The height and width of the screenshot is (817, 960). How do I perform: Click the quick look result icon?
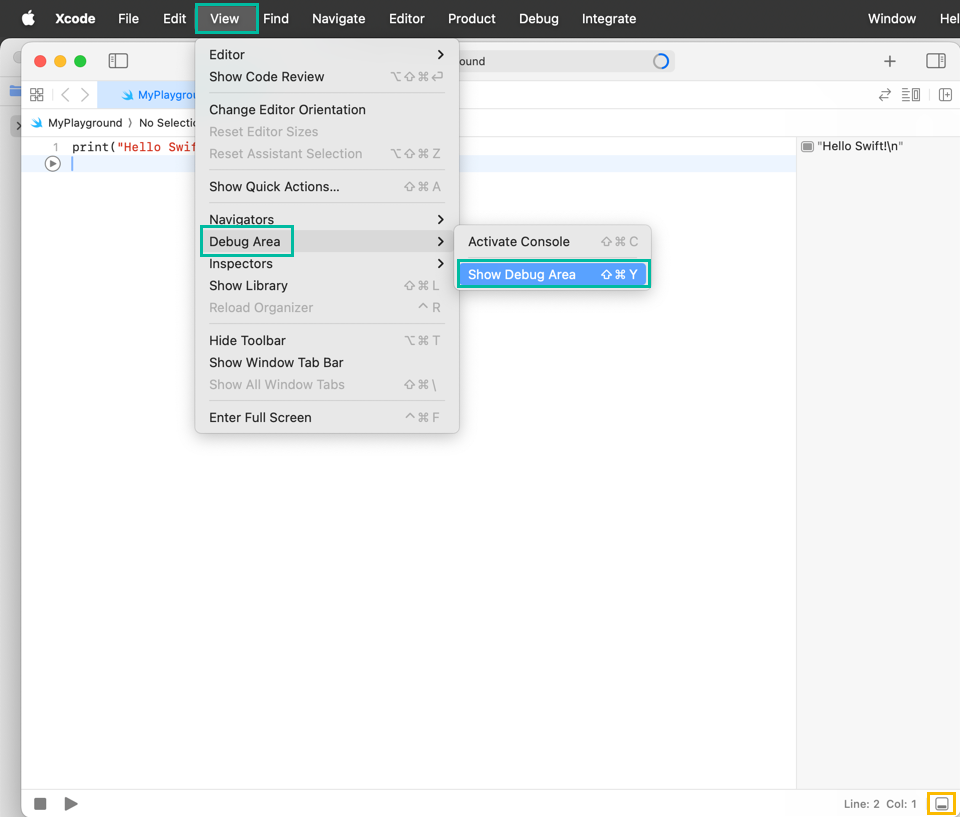pos(808,146)
